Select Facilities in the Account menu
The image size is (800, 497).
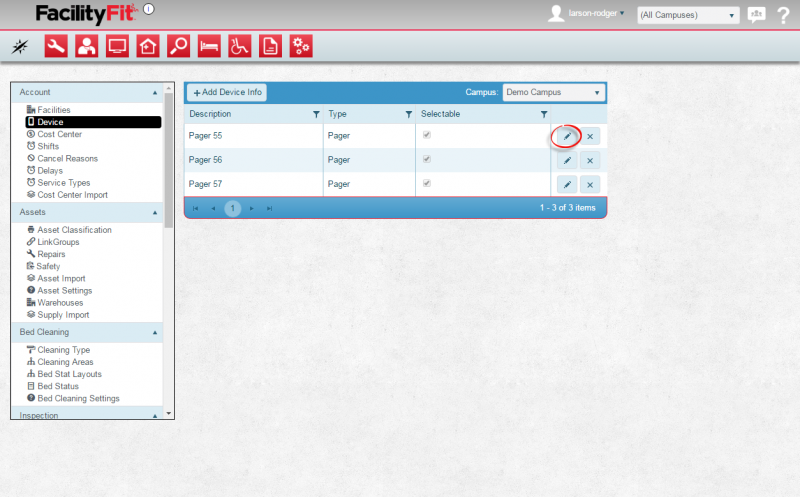[54, 110]
